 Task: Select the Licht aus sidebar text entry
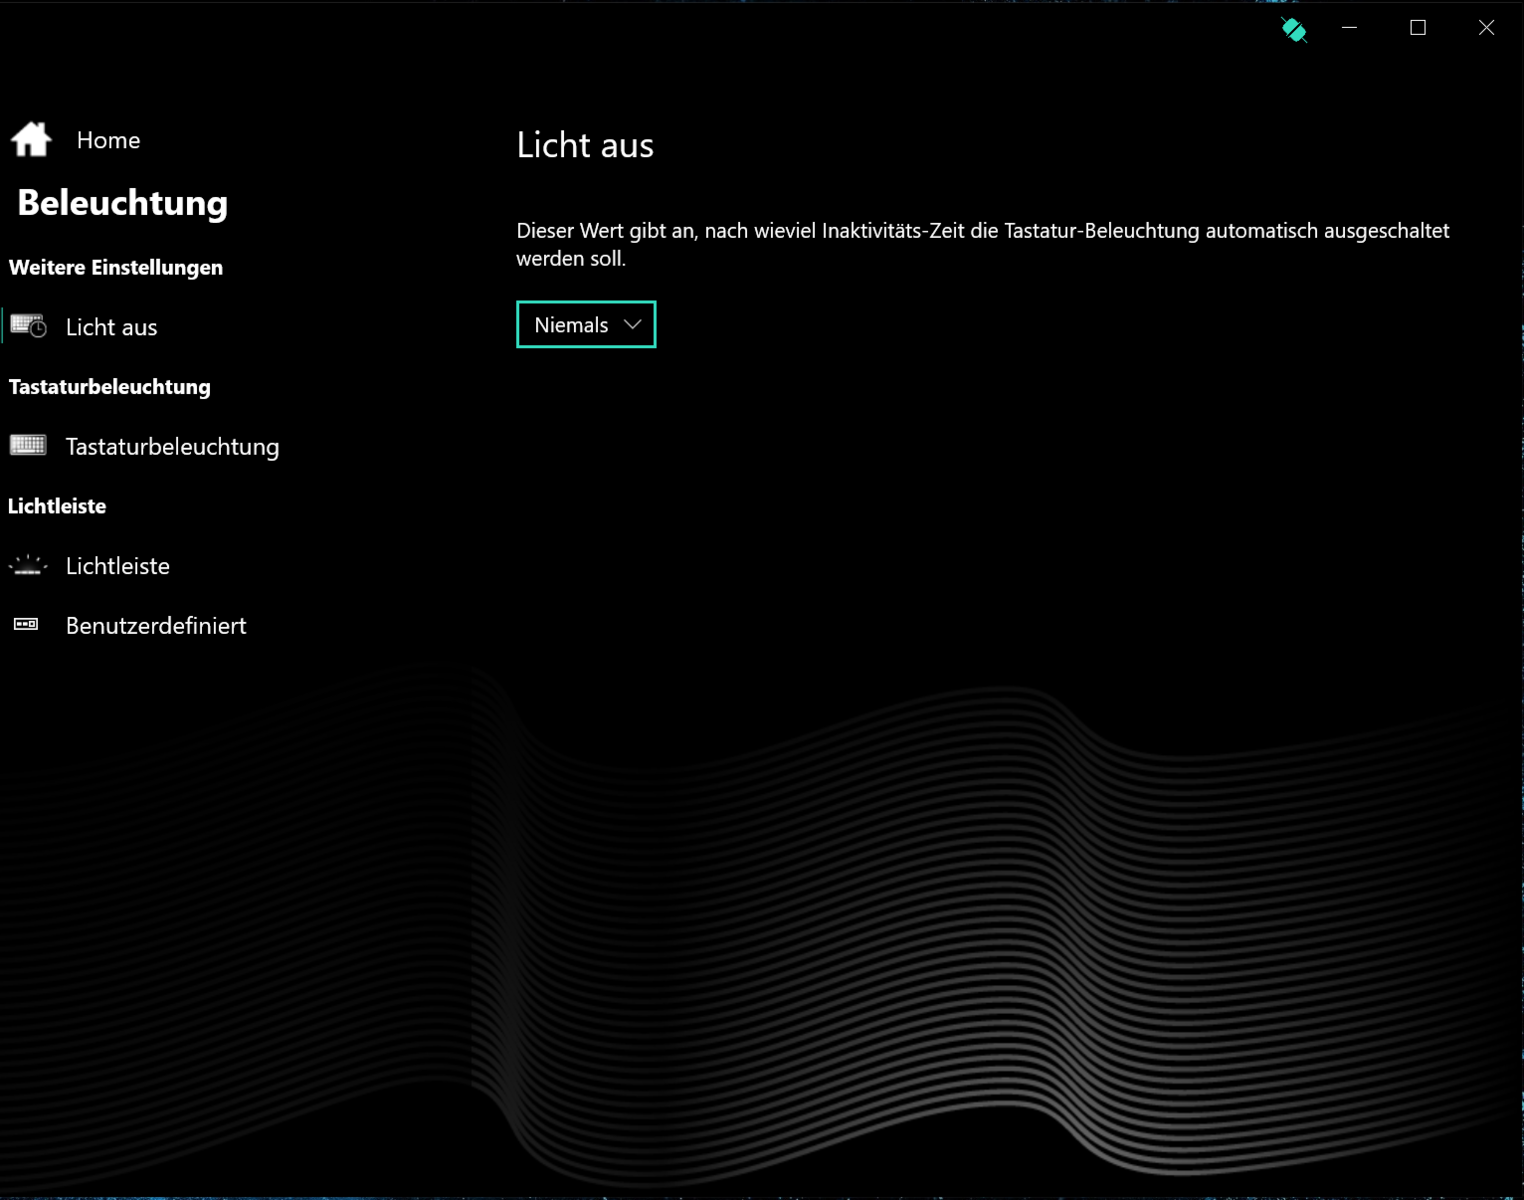[111, 327]
